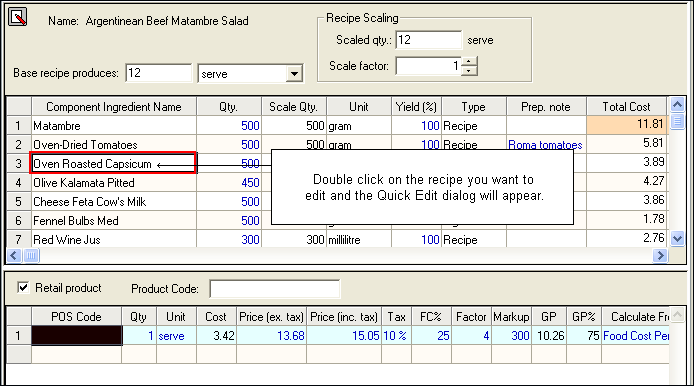Click the Tax value 10 %
The image size is (694, 386).
click(x=396, y=336)
